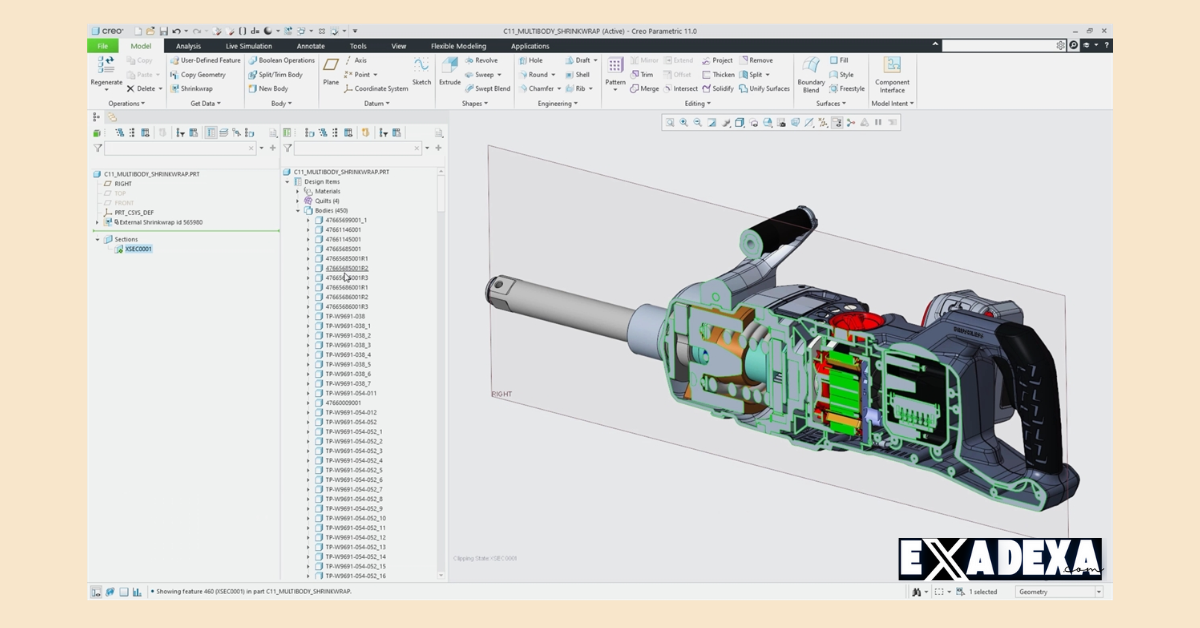Open the Analysis ribbon tab
1200x628 pixels.
pos(189,46)
